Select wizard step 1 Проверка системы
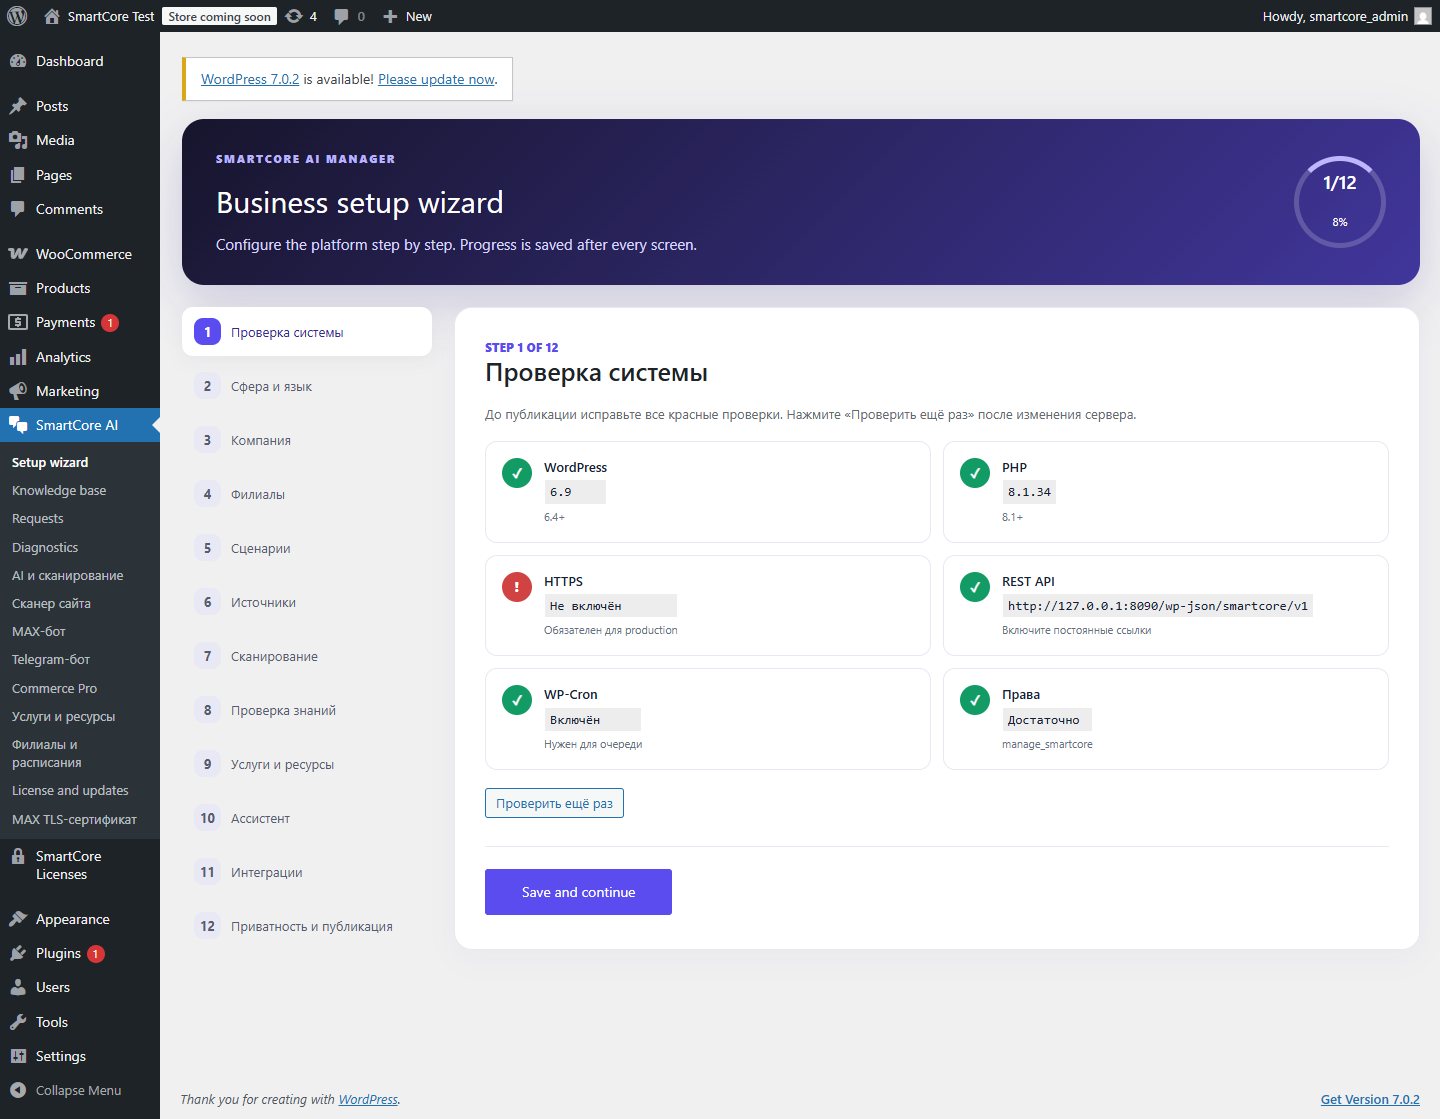This screenshot has width=1440, height=1119. [x=307, y=332]
